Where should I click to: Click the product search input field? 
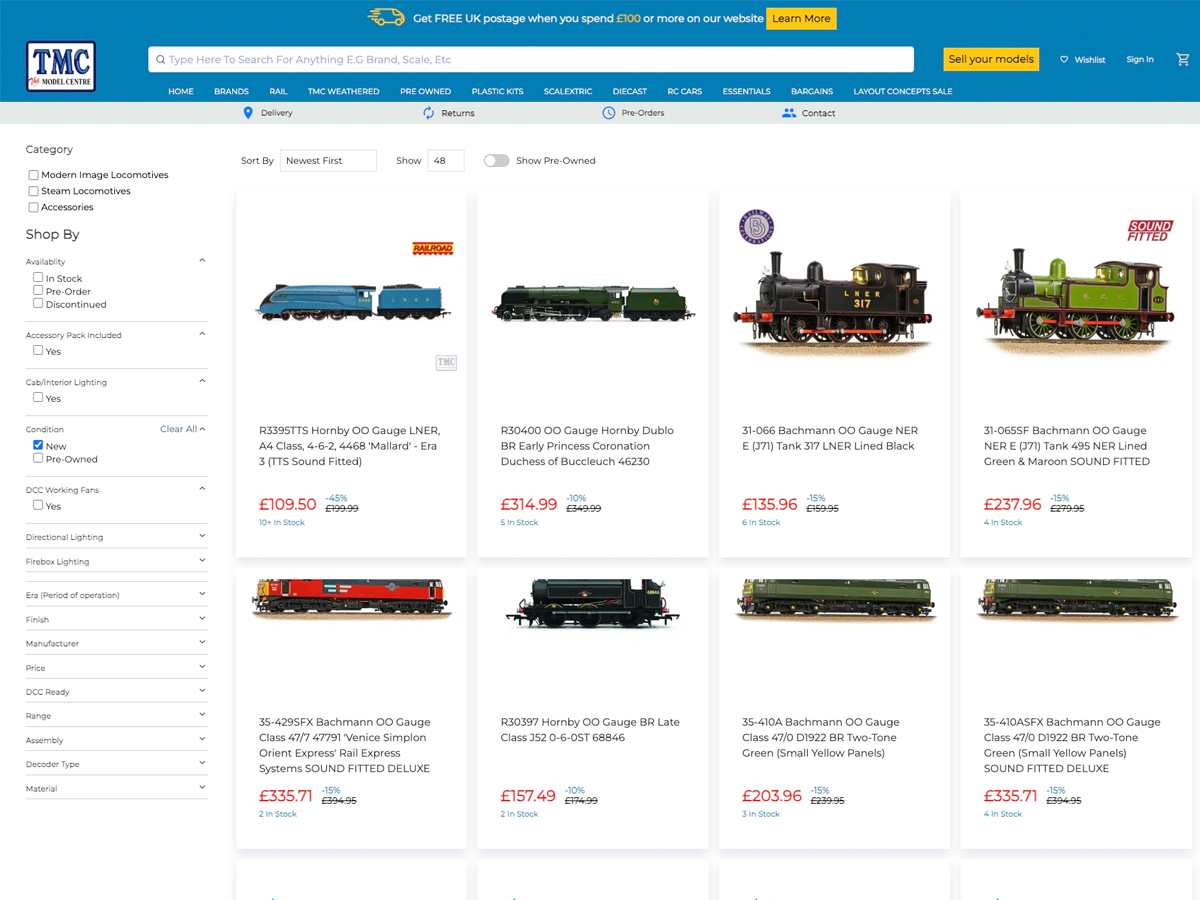[531, 59]
